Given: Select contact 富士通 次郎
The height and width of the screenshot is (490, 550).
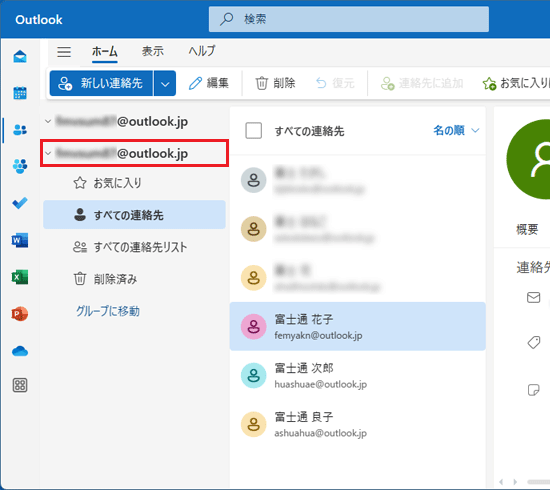Looking at the screenshot, I should pos(357,375).
